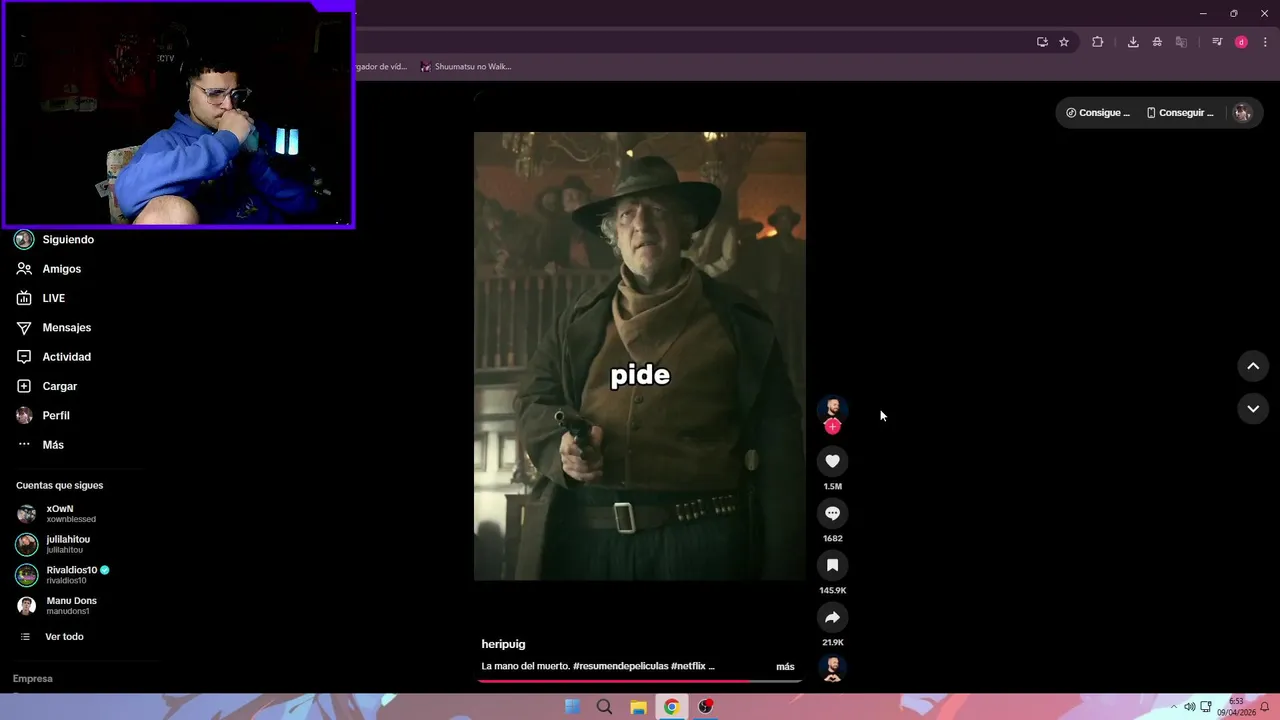Bookmark this page with the star icon

click(x=1064, y=42)
